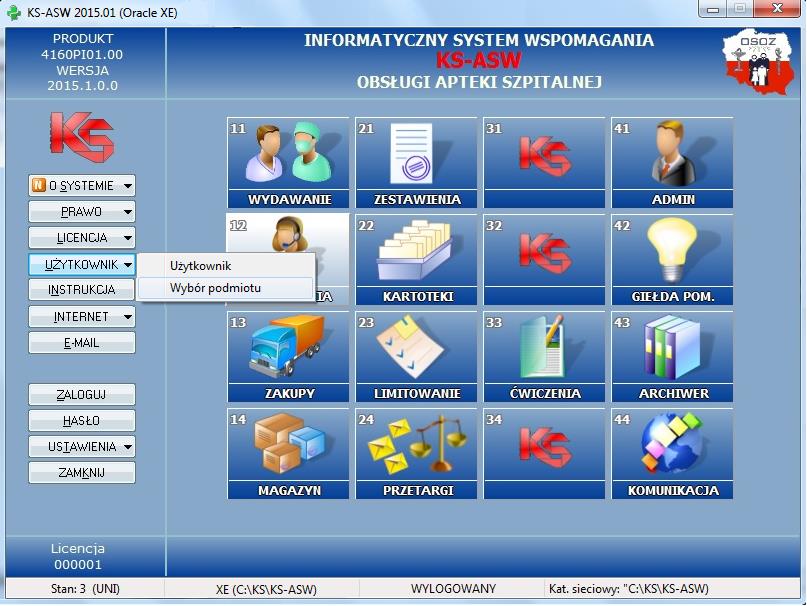Image resolution: width=807 pixels, height=606 pixels.
Task: Click the OSOZ Poland map logo
Action: pos(758,63)
